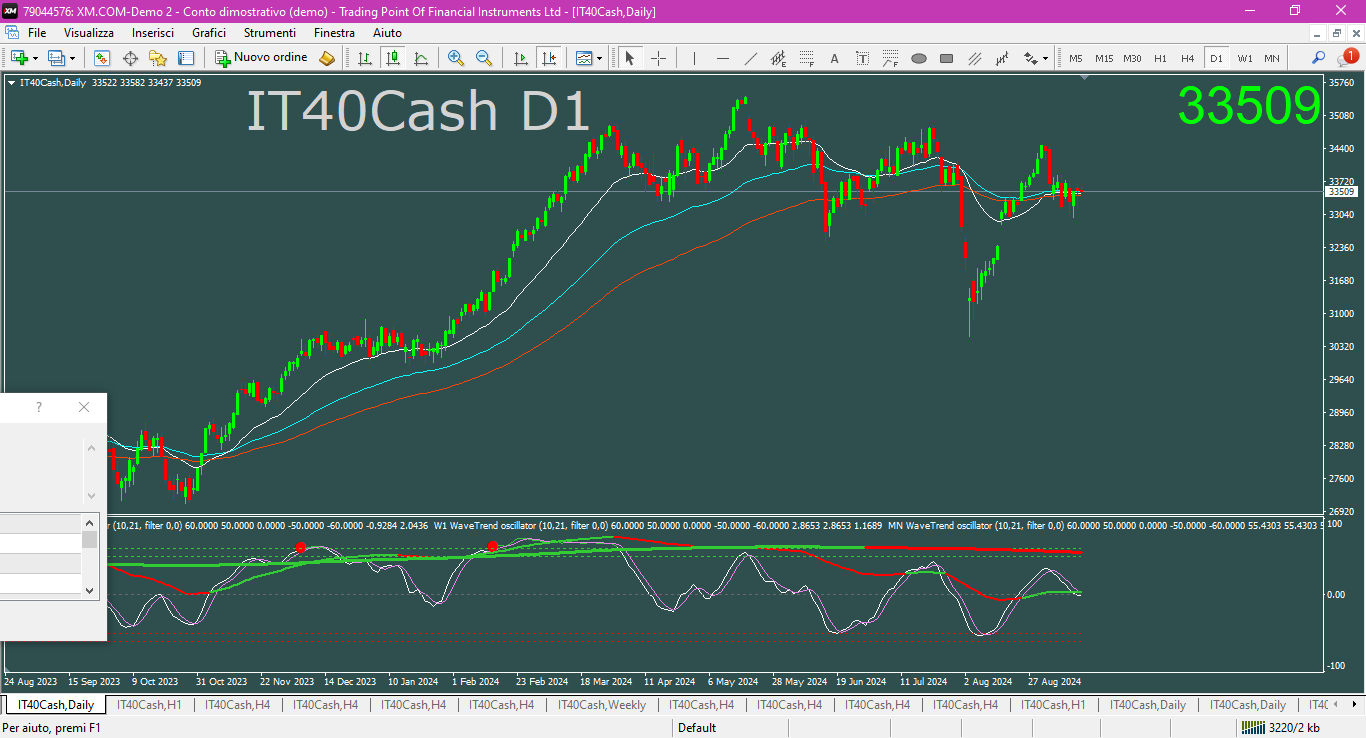Switch to the IT40Cash,Weekly chart tab
The height and width of the screenshot is (738, 1366).
[x=602, y=705]
